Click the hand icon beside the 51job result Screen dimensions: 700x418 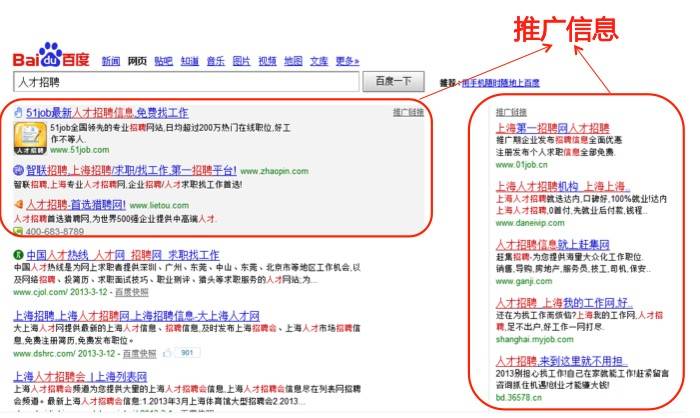coord(18,112)
